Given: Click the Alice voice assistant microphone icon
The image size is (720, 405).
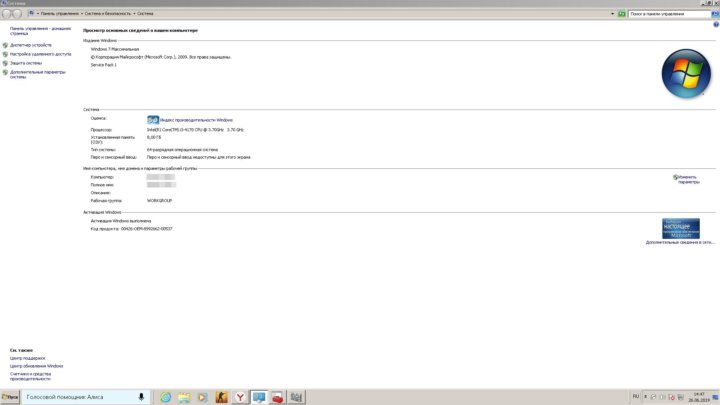Looking at the screenshot, I should [141, 397].
